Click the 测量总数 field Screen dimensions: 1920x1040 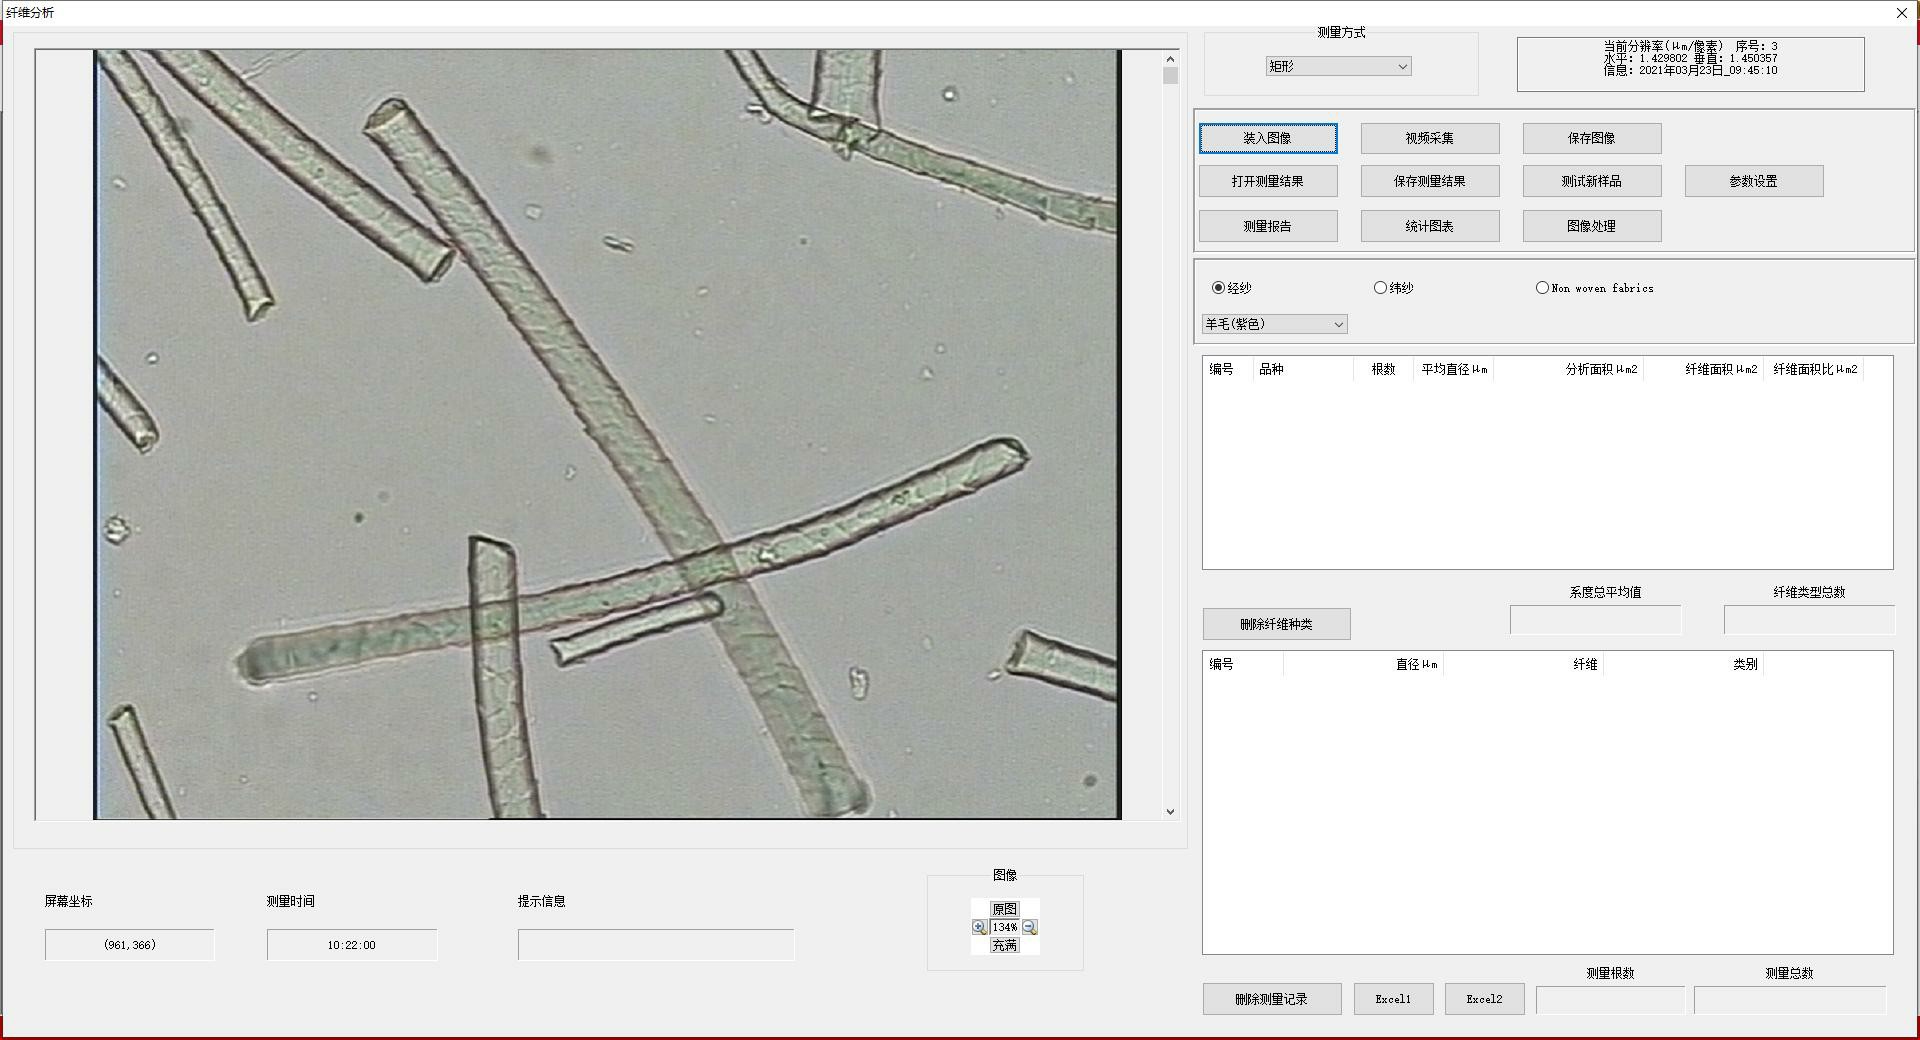pos(1789,999)
